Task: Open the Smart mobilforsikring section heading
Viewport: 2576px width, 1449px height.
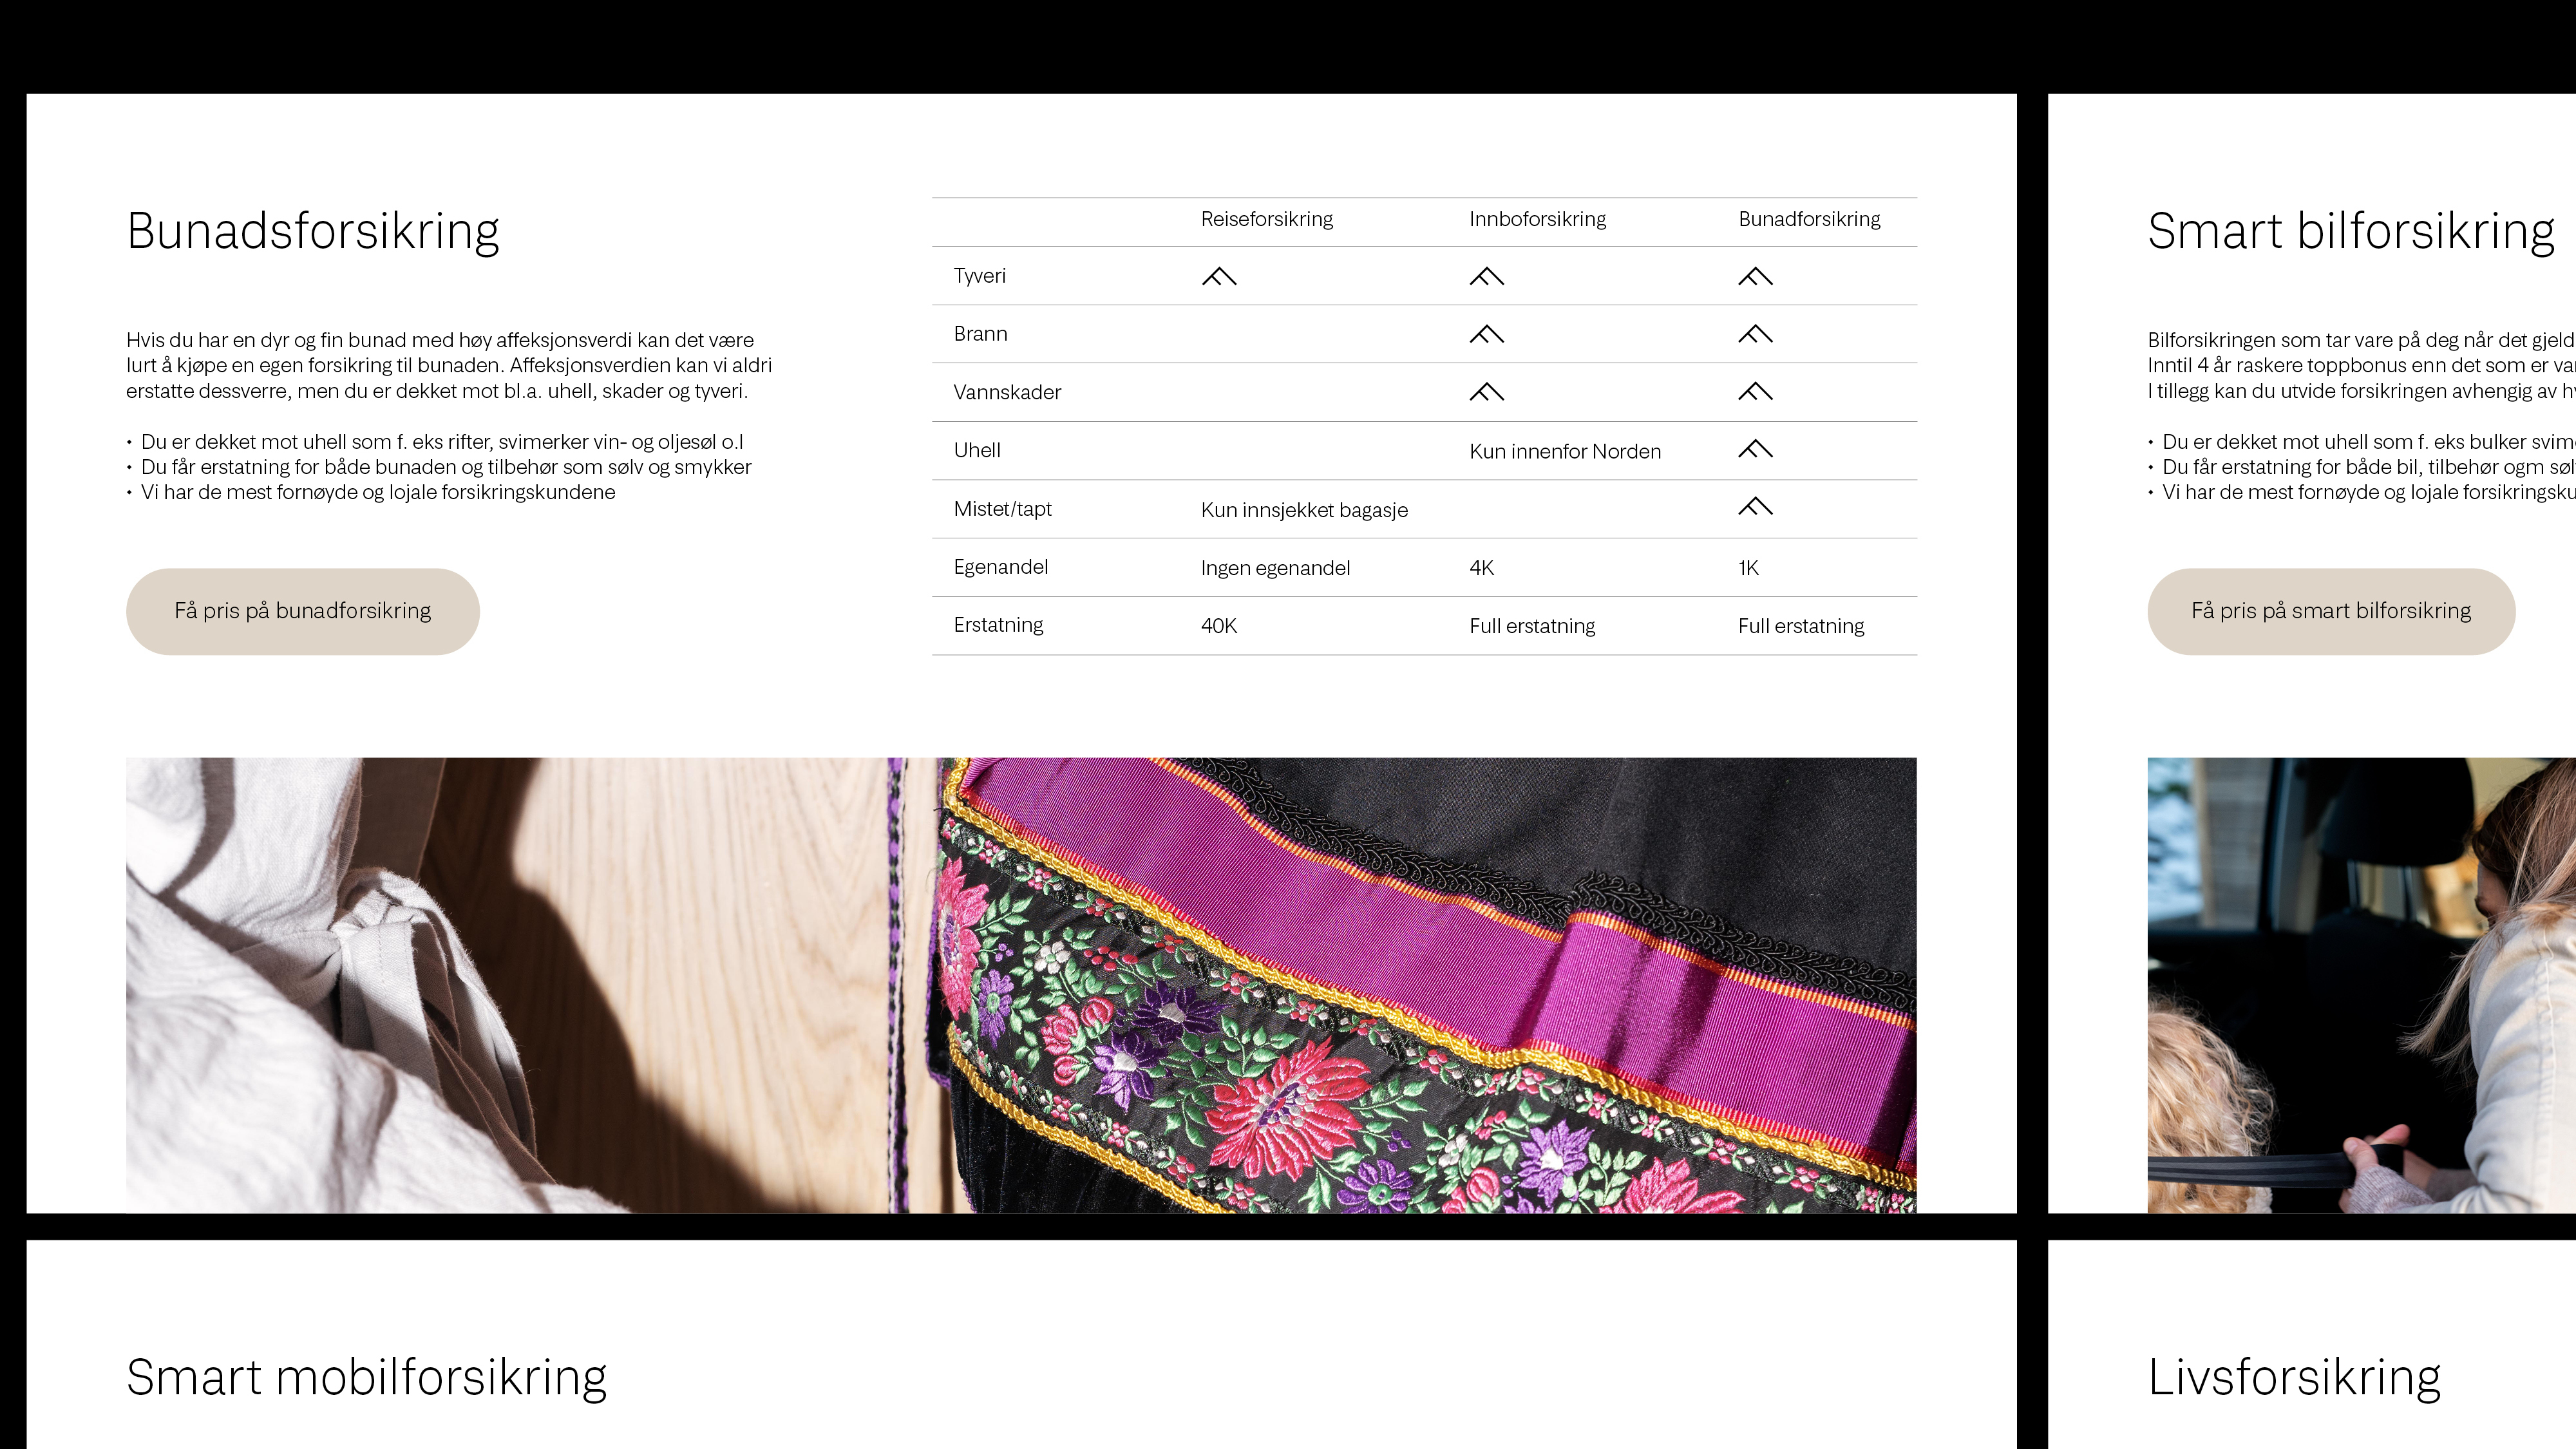Action: point(366,1377)
